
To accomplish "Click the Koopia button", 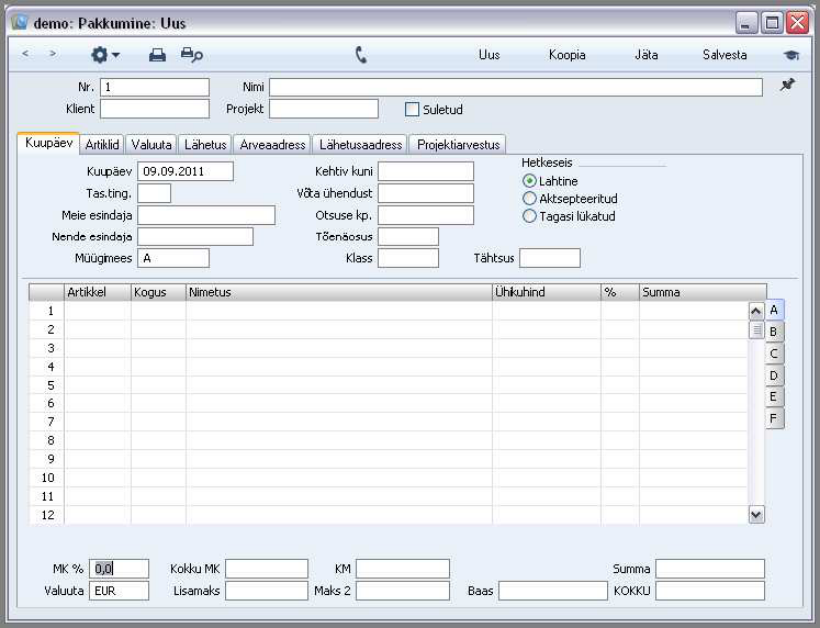I will [x=567, y=55].
